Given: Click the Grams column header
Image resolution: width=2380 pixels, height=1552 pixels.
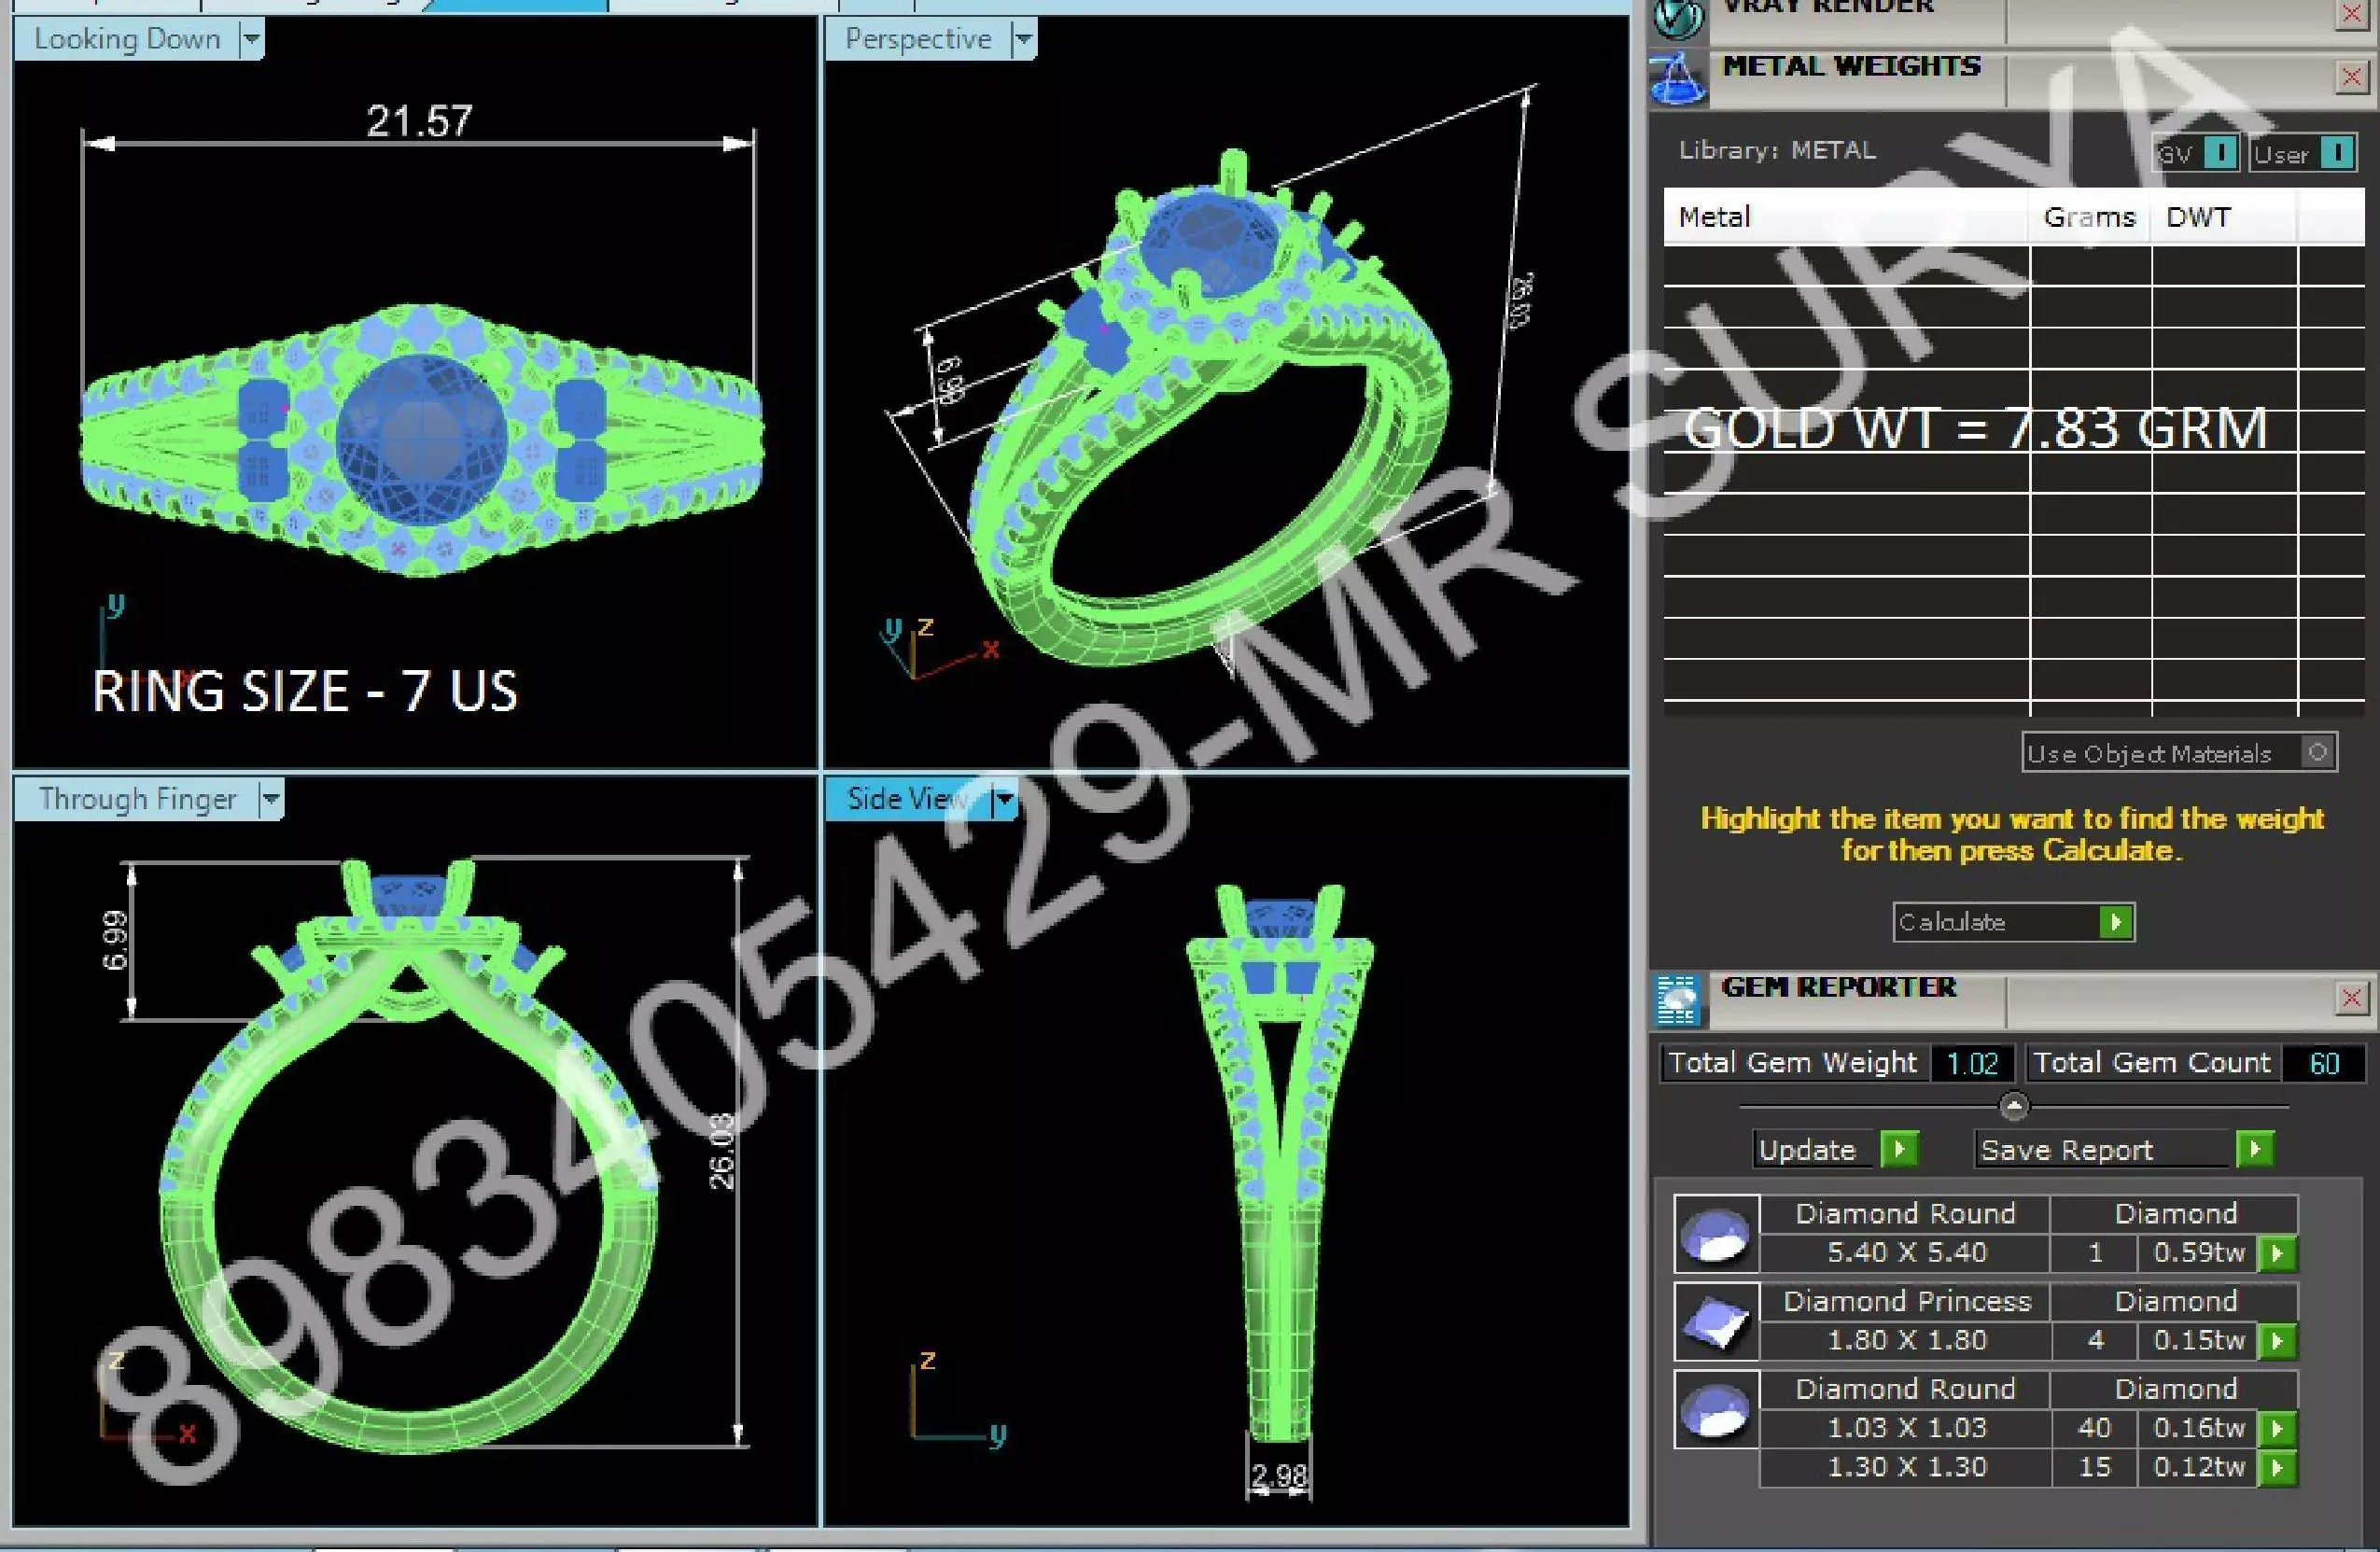Looking at the screenshot, I should (2090, 217).
